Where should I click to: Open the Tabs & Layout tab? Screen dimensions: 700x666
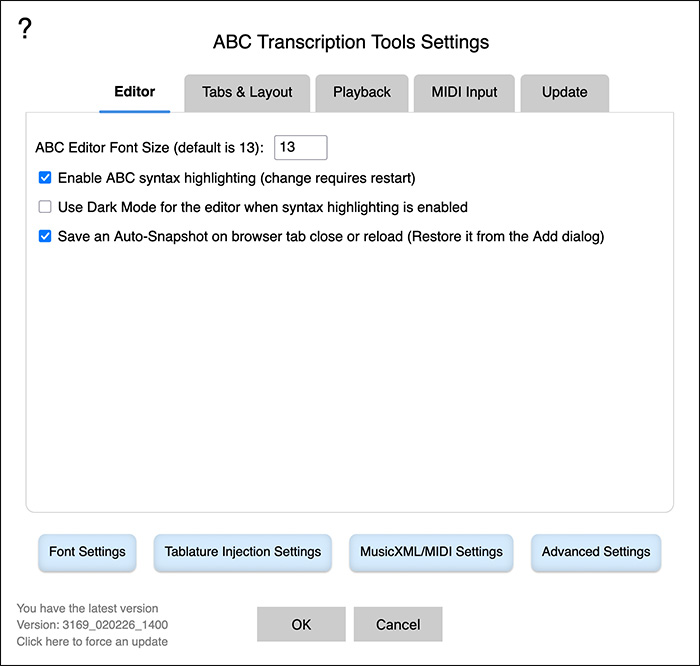(x=247, y=92)
